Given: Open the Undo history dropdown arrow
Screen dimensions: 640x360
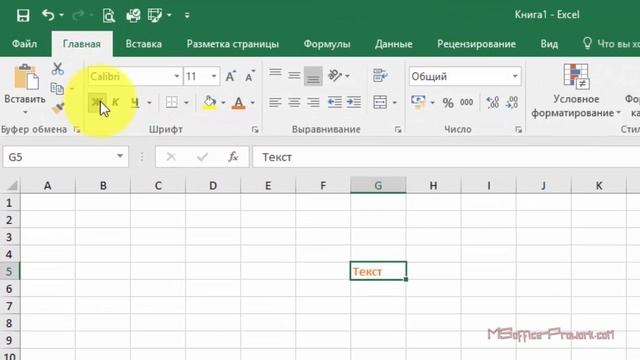Looking at the screenshot, I should pyautogui.click(x=62, y=16).
